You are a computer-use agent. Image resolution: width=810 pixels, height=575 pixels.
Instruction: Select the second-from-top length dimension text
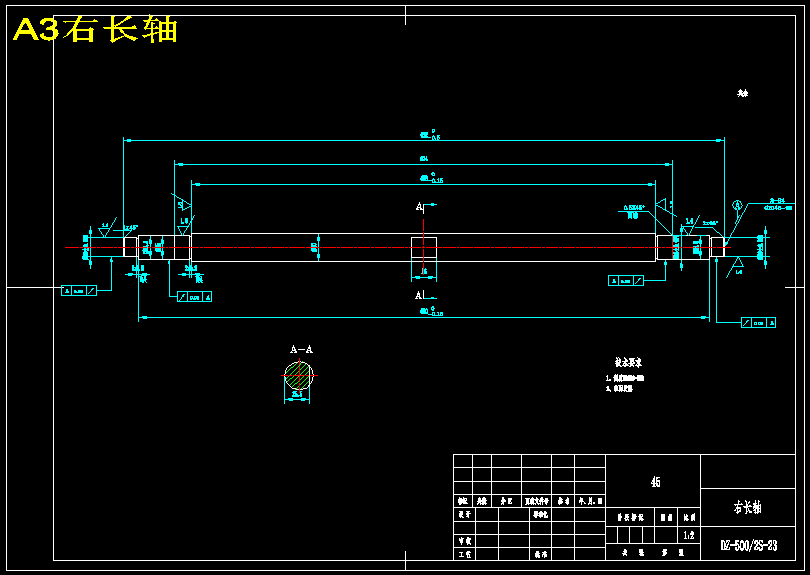pyautogui.click(x=424, y=159)
